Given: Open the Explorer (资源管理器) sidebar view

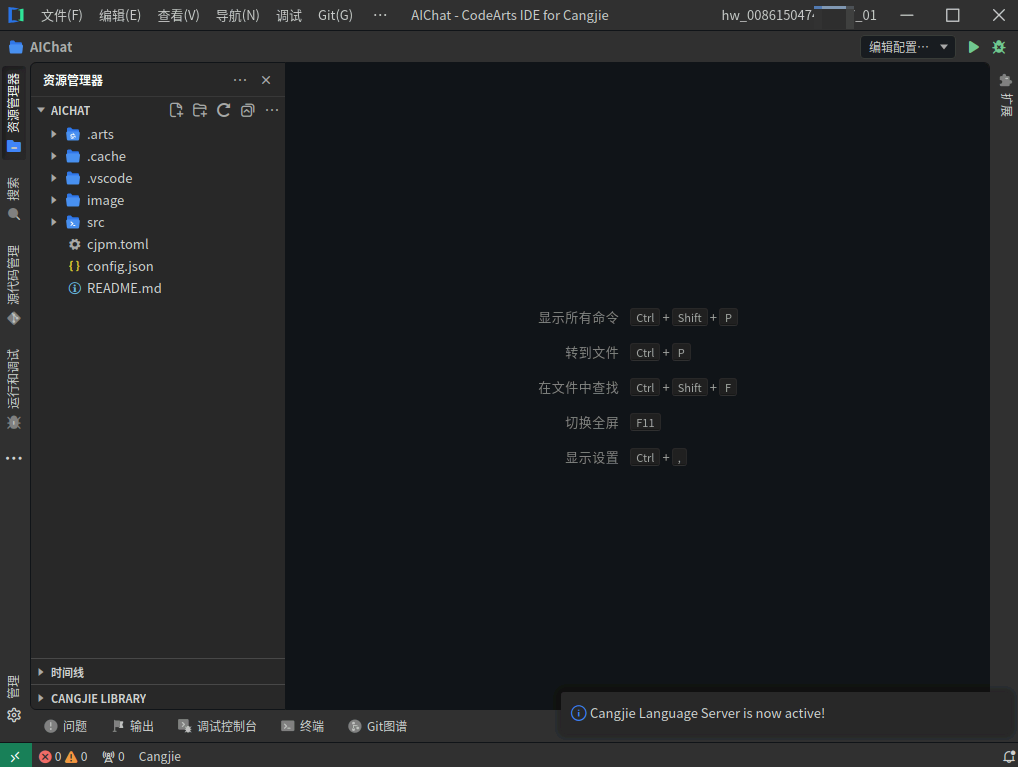Looking at the screenshot, I should click(x=14, y=112).
